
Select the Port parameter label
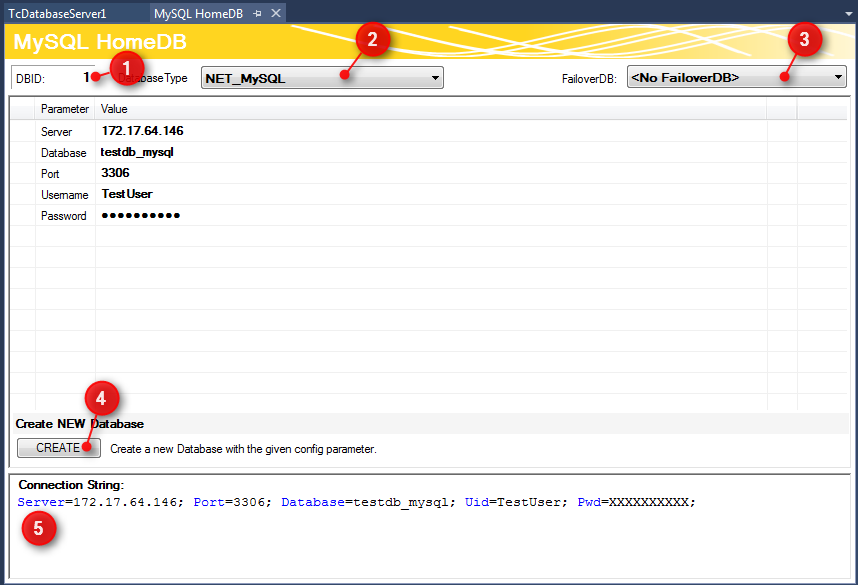tap(50, 174)
